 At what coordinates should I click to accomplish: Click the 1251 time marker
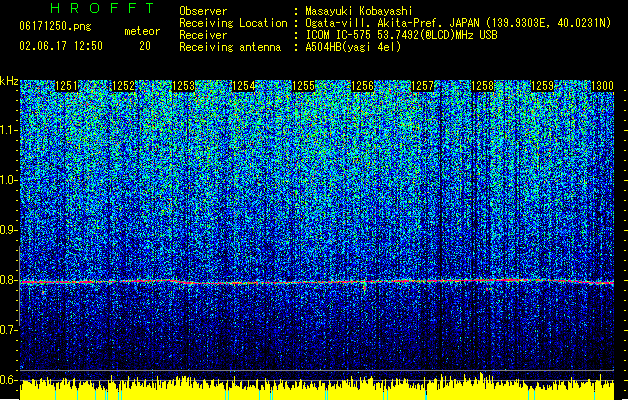(x=66, y=86)
